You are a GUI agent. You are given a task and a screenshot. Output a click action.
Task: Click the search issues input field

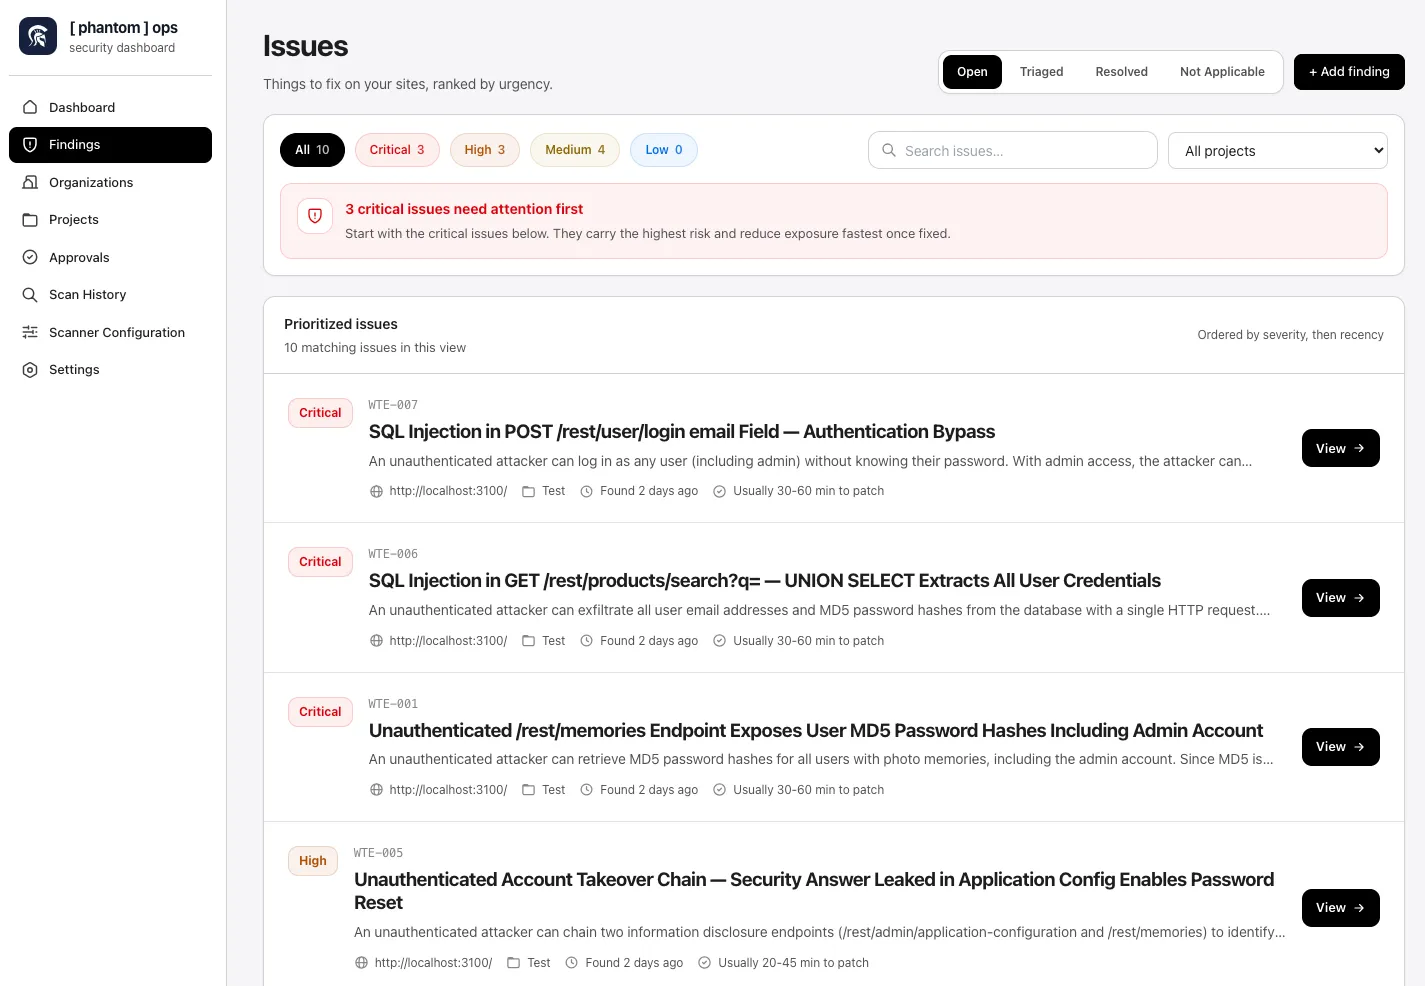point(1012,150)
